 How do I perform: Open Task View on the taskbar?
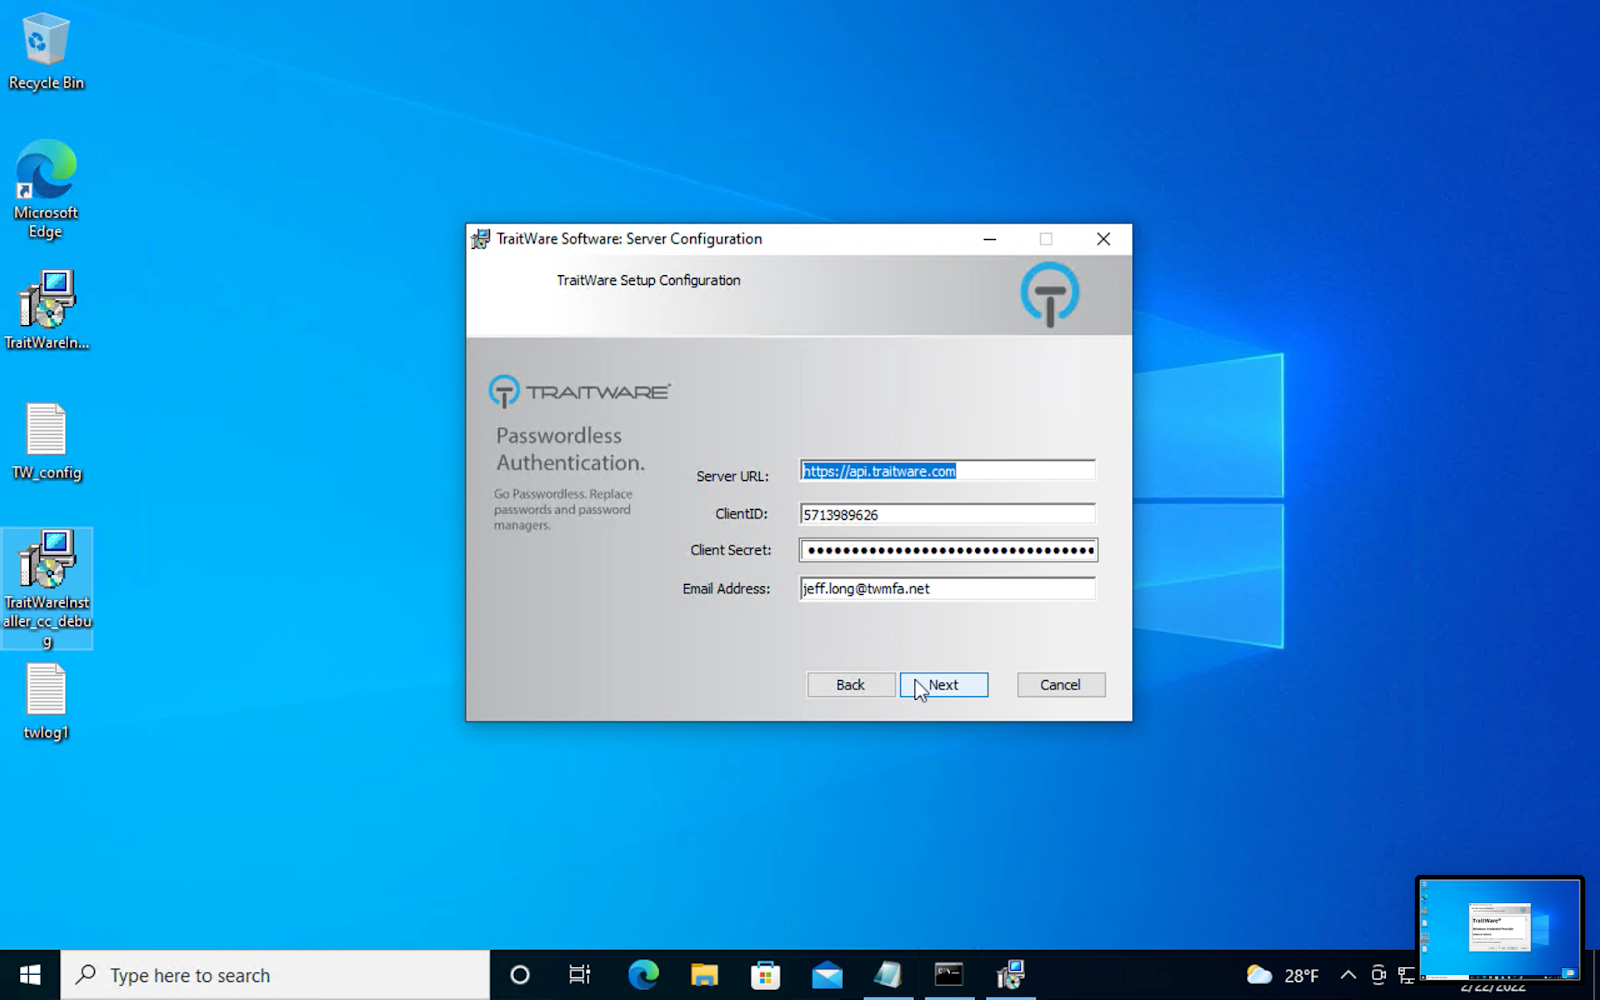(580, 975)
